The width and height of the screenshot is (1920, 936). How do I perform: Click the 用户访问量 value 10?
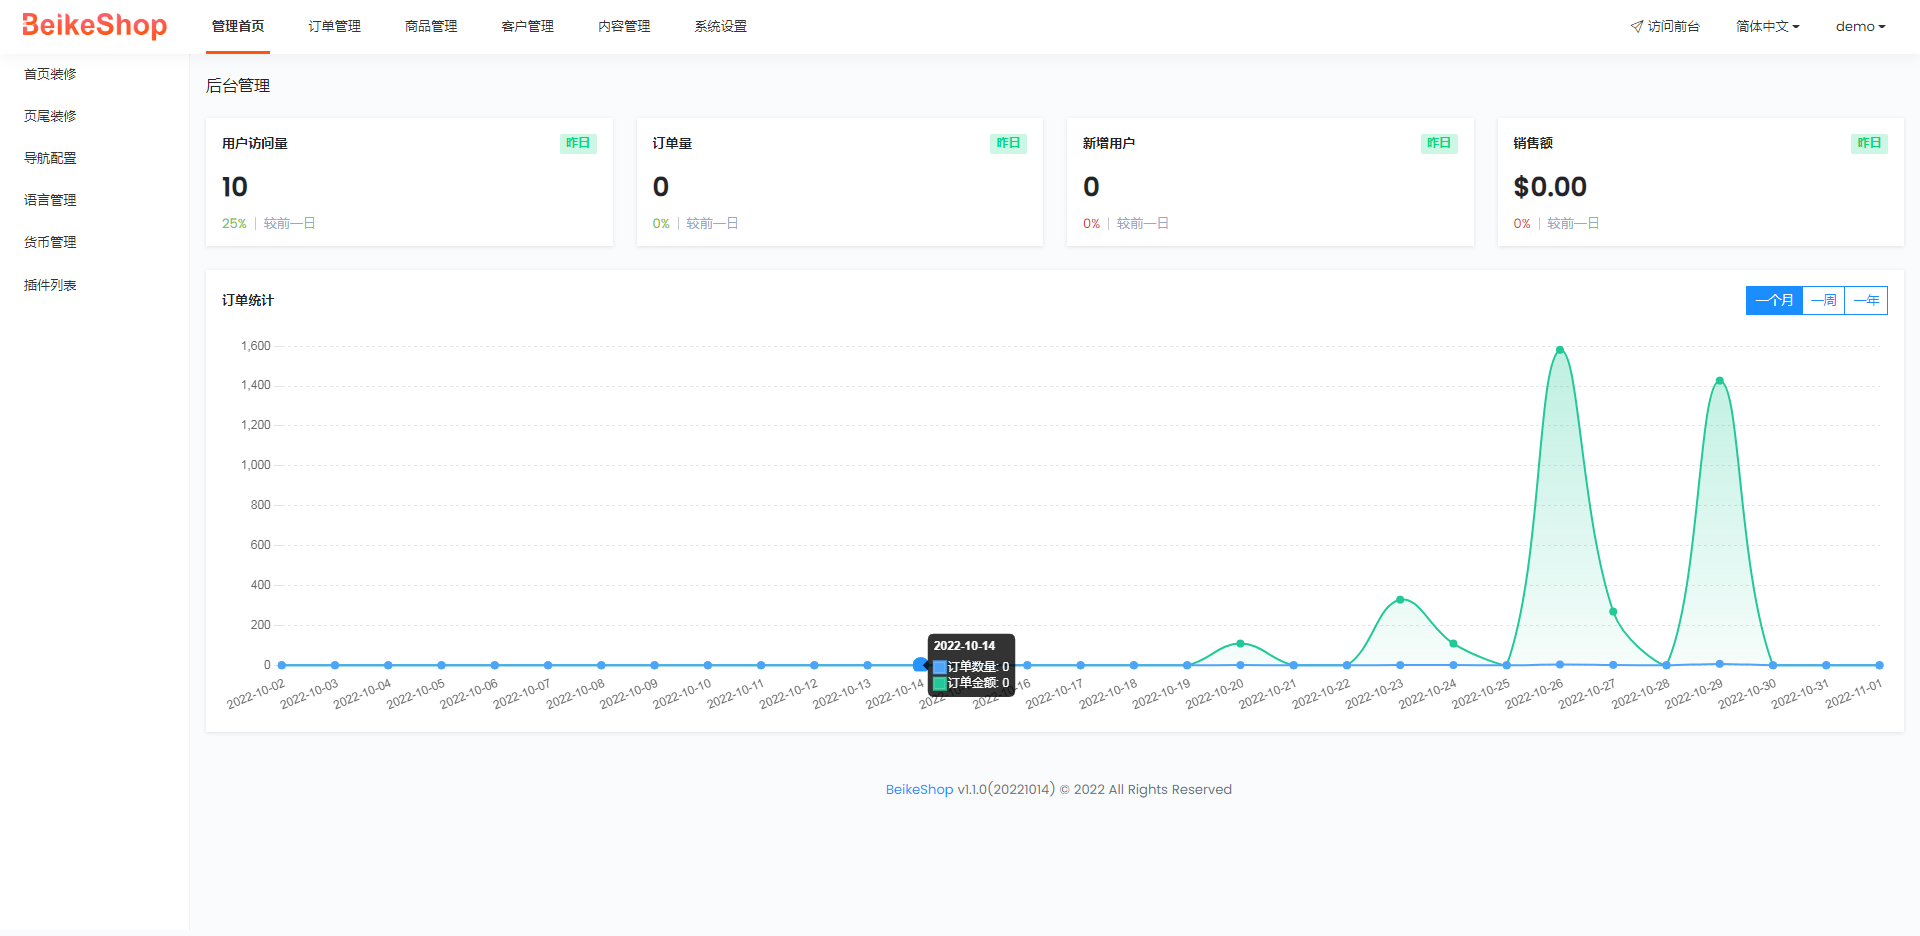235,187
